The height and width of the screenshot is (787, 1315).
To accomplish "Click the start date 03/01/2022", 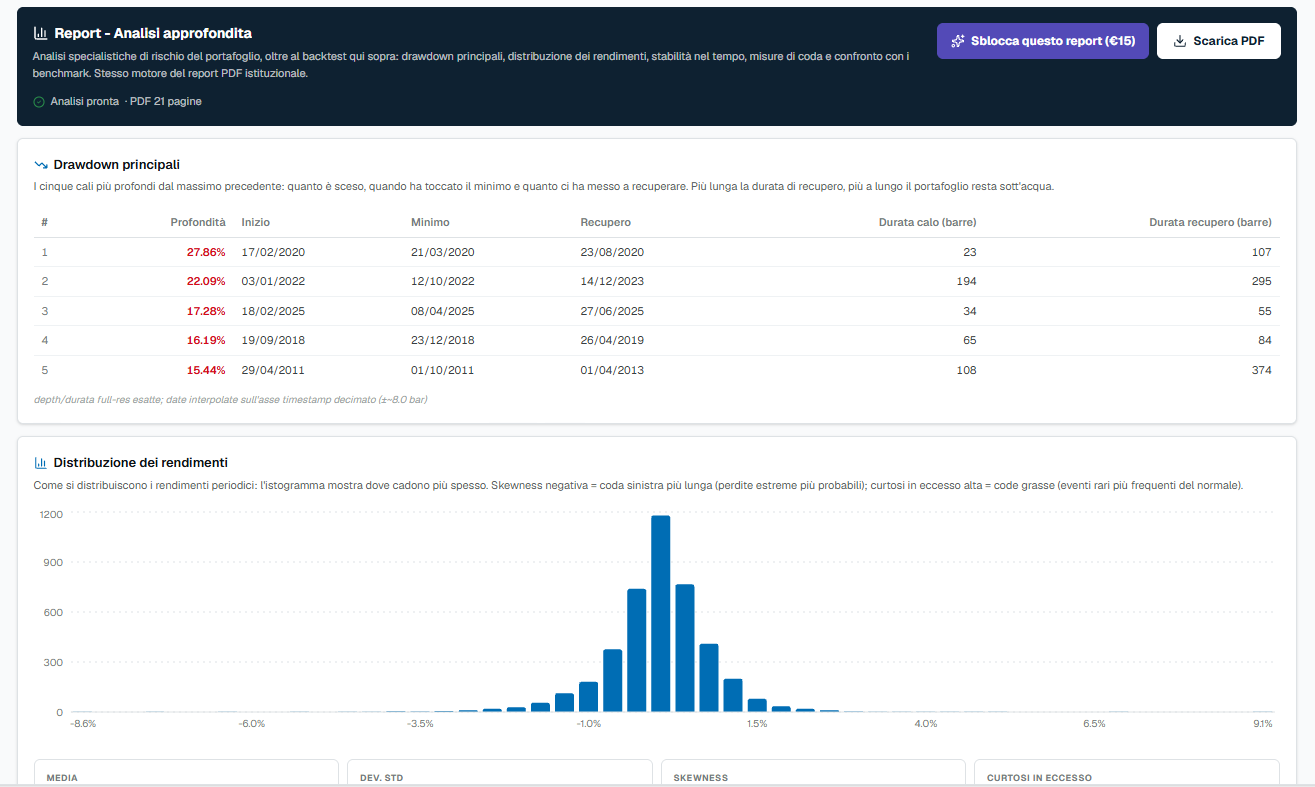I will (x=273, y=282).
